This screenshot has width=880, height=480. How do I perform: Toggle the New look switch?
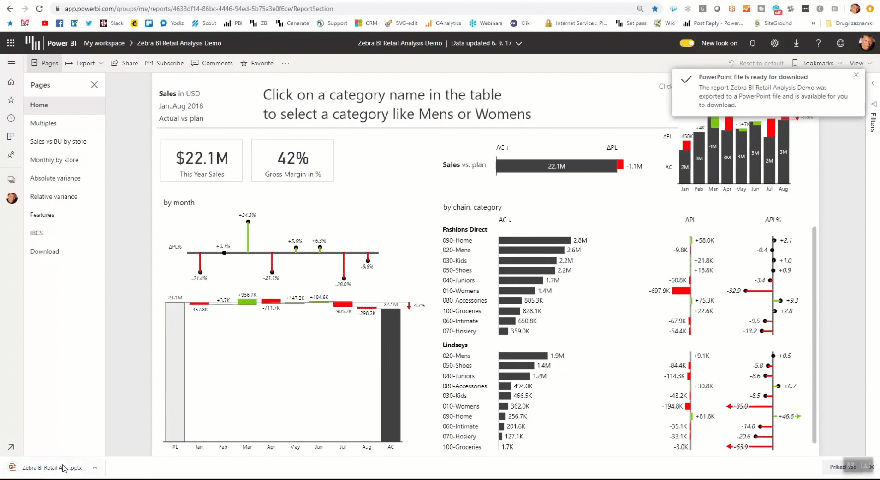click(x=687, y=43)
